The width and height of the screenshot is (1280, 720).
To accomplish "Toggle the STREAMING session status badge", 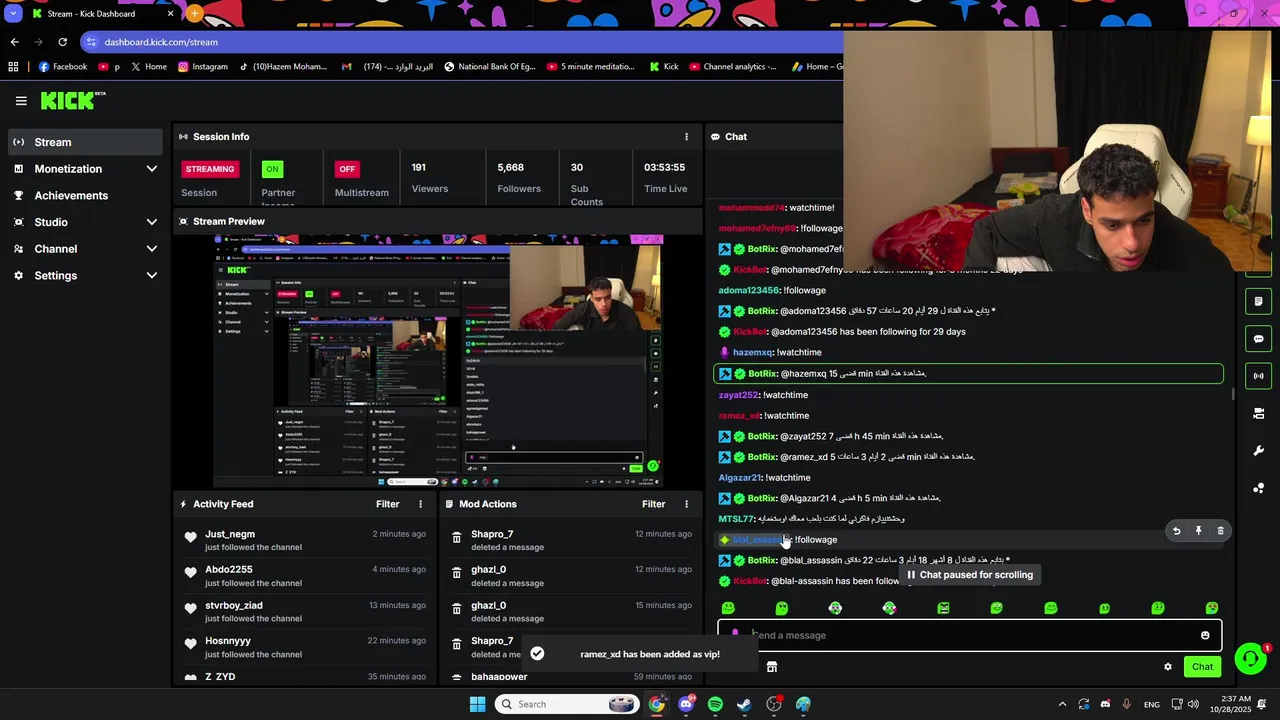I will click(209, 169).
